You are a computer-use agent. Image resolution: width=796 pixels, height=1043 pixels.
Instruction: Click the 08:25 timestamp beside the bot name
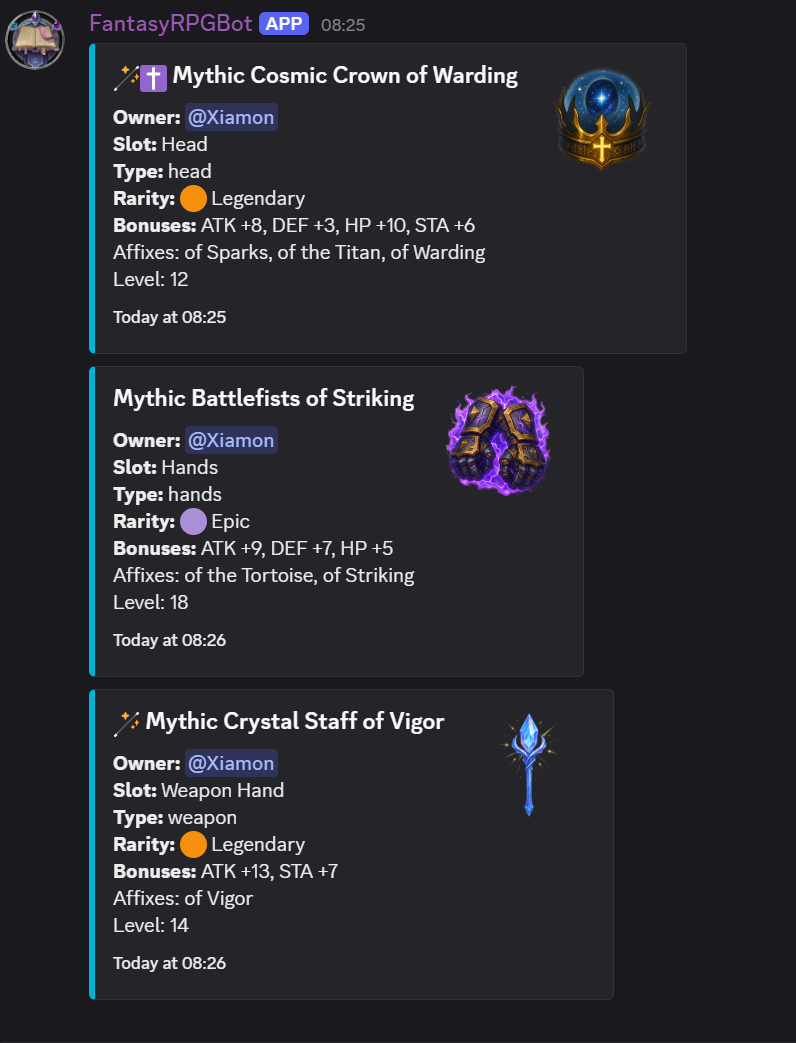pyautogui.click(x=343, y=24)
